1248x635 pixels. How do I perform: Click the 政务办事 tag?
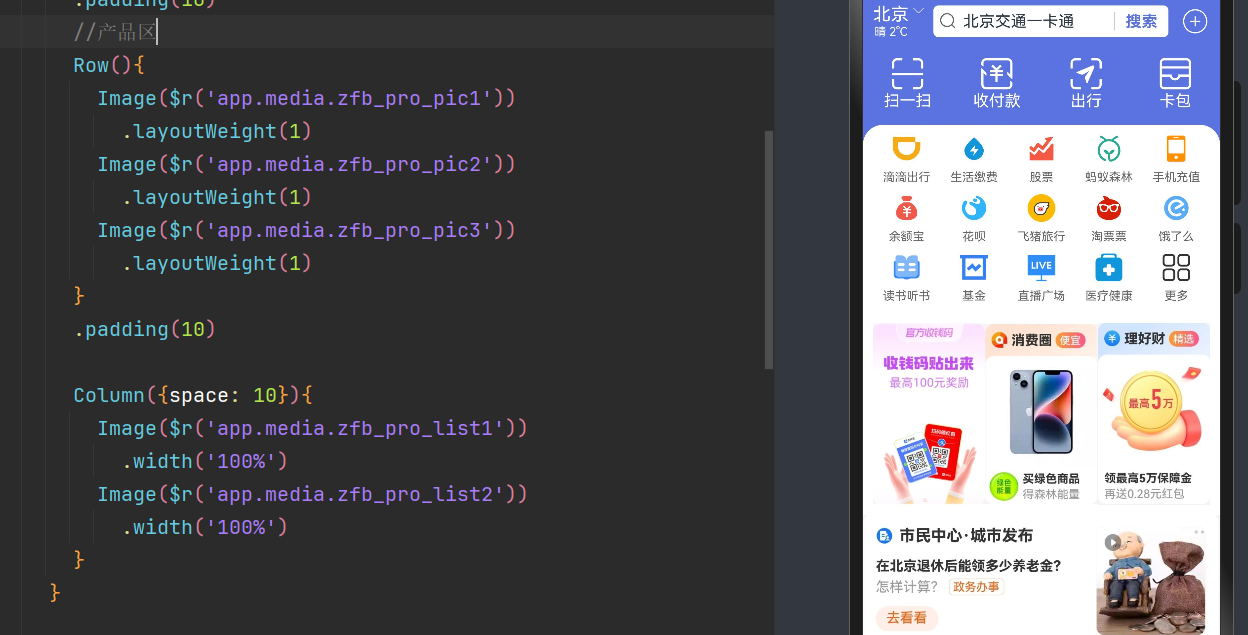pos(976,587)
